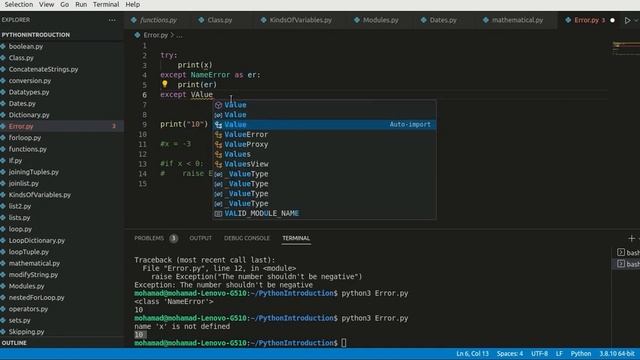Screen dimensions: 640x360
Task: Open the Terminal menu
Action: (106, 4)
